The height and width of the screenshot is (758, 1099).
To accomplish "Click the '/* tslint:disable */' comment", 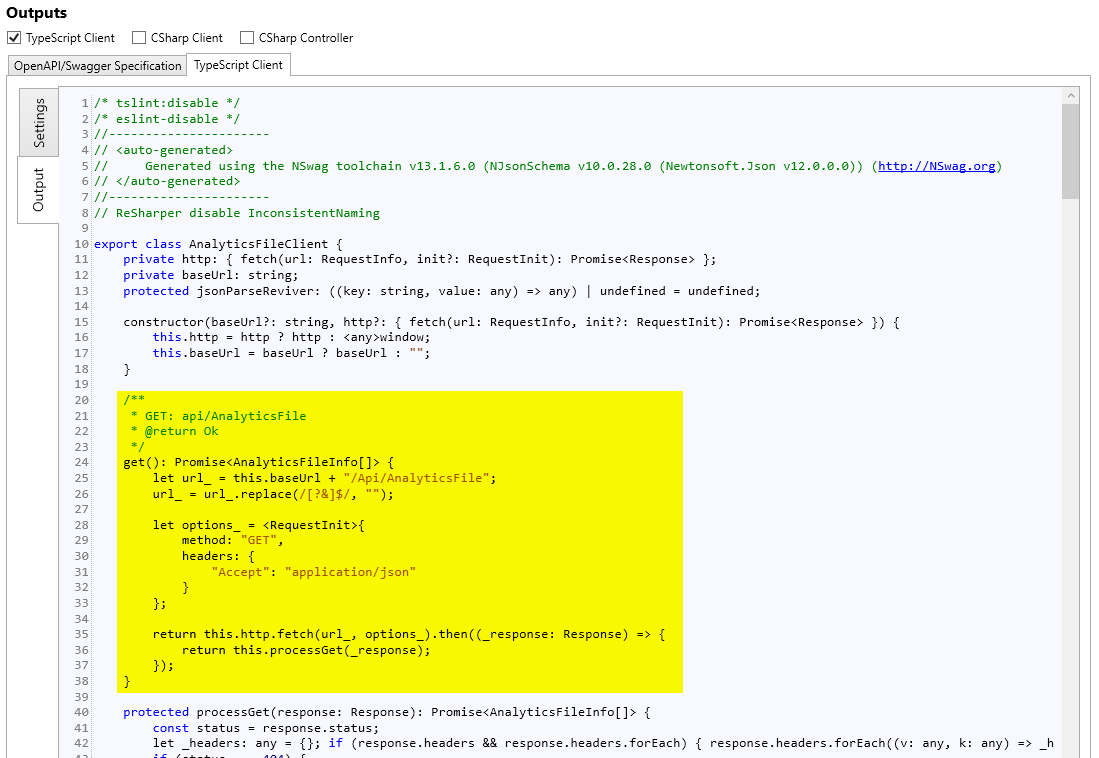I will coord(167,103).
